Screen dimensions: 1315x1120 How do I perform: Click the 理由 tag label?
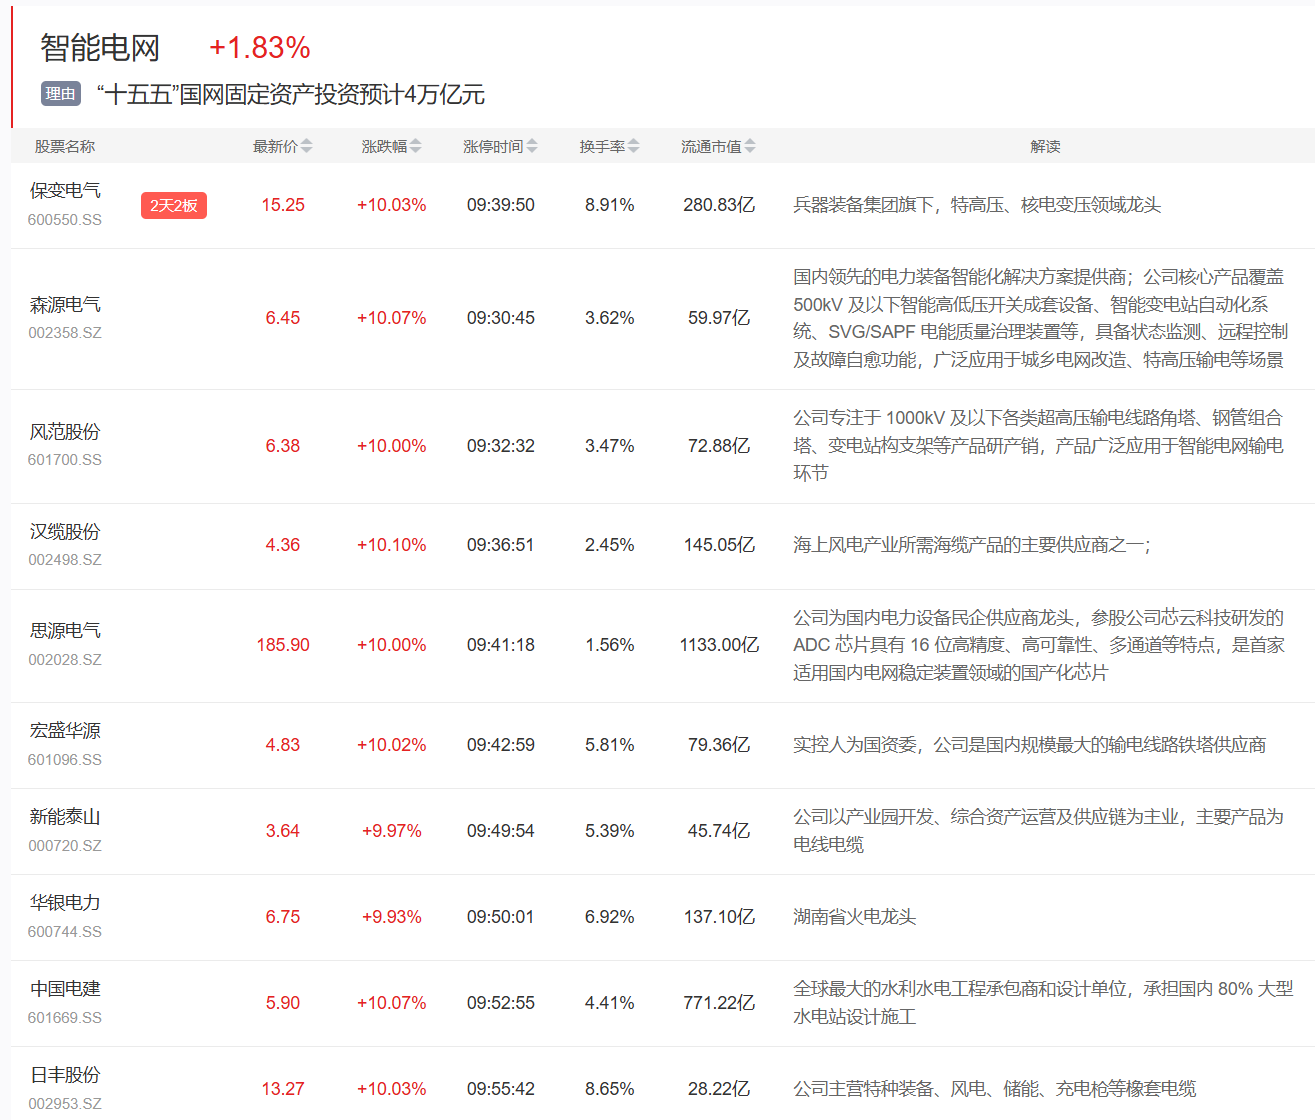[61, 94]
